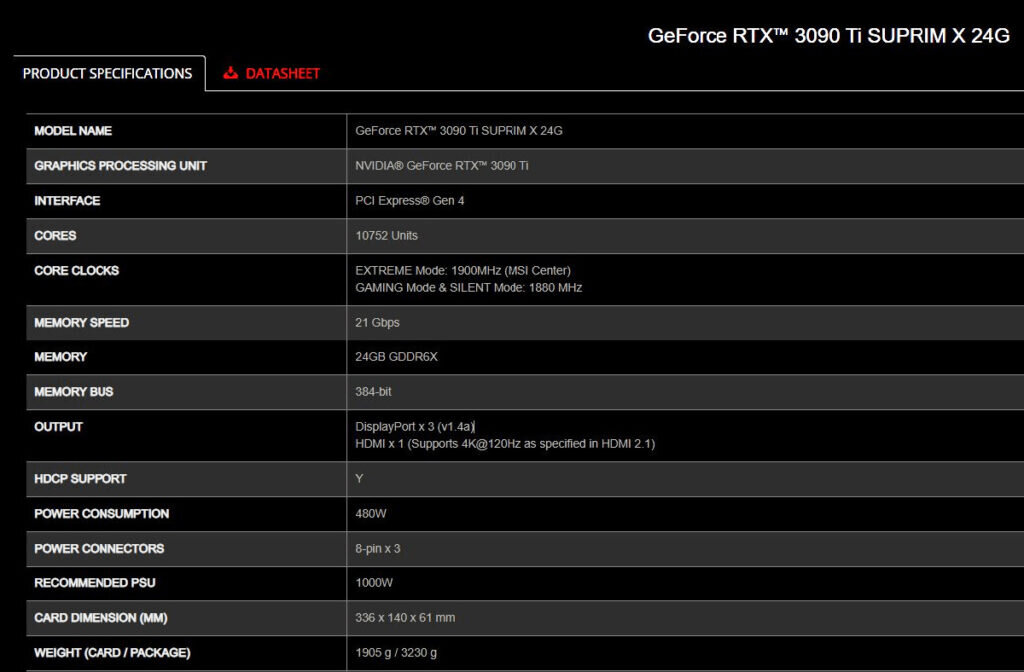
Task: Click the WEIGHT (CARD / PACKAGE) label
Action: [x=112, y=652]
